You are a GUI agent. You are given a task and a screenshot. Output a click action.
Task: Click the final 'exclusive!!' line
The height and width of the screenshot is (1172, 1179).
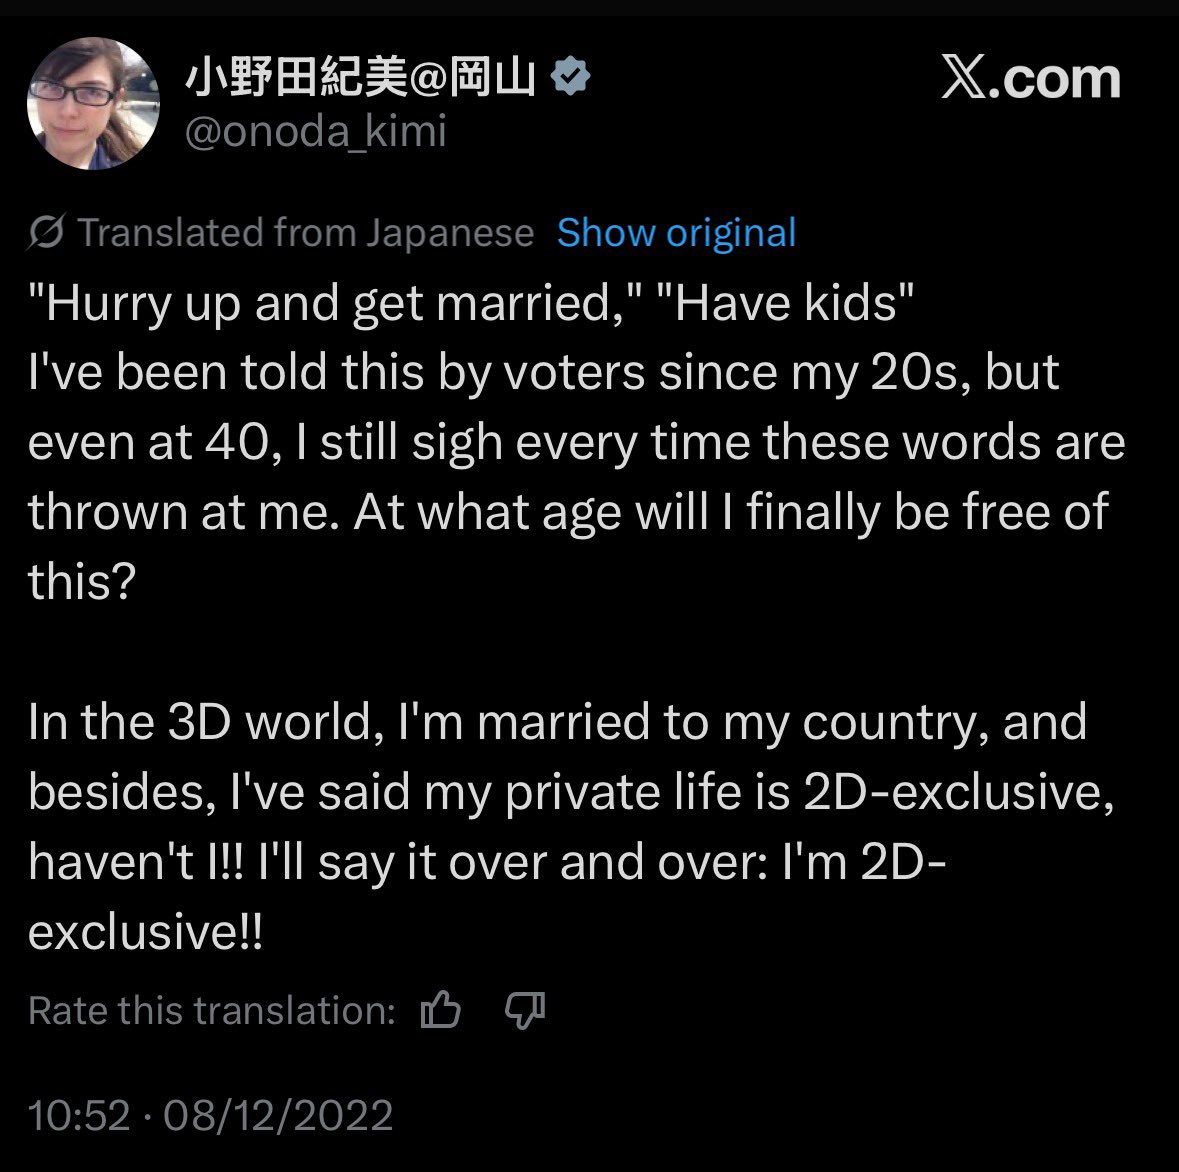(x=145, y=931)
